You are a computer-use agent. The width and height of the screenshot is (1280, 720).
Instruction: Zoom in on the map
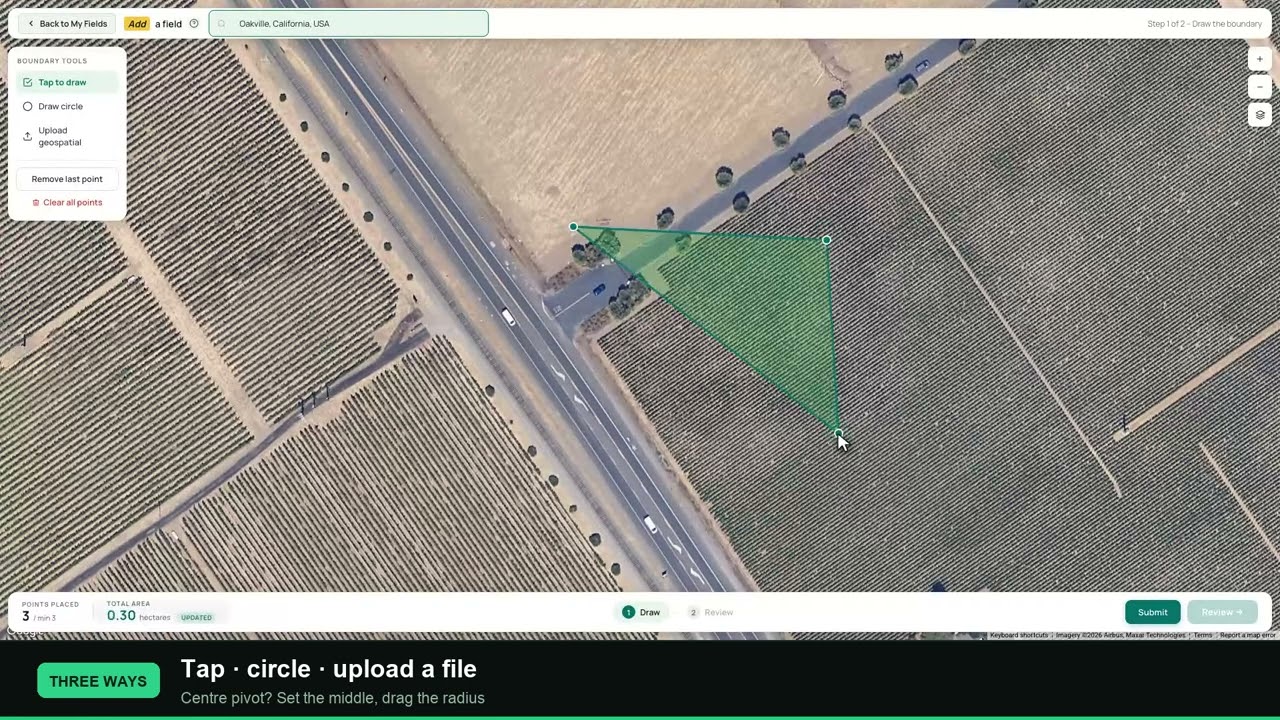tap(1260, 59)
